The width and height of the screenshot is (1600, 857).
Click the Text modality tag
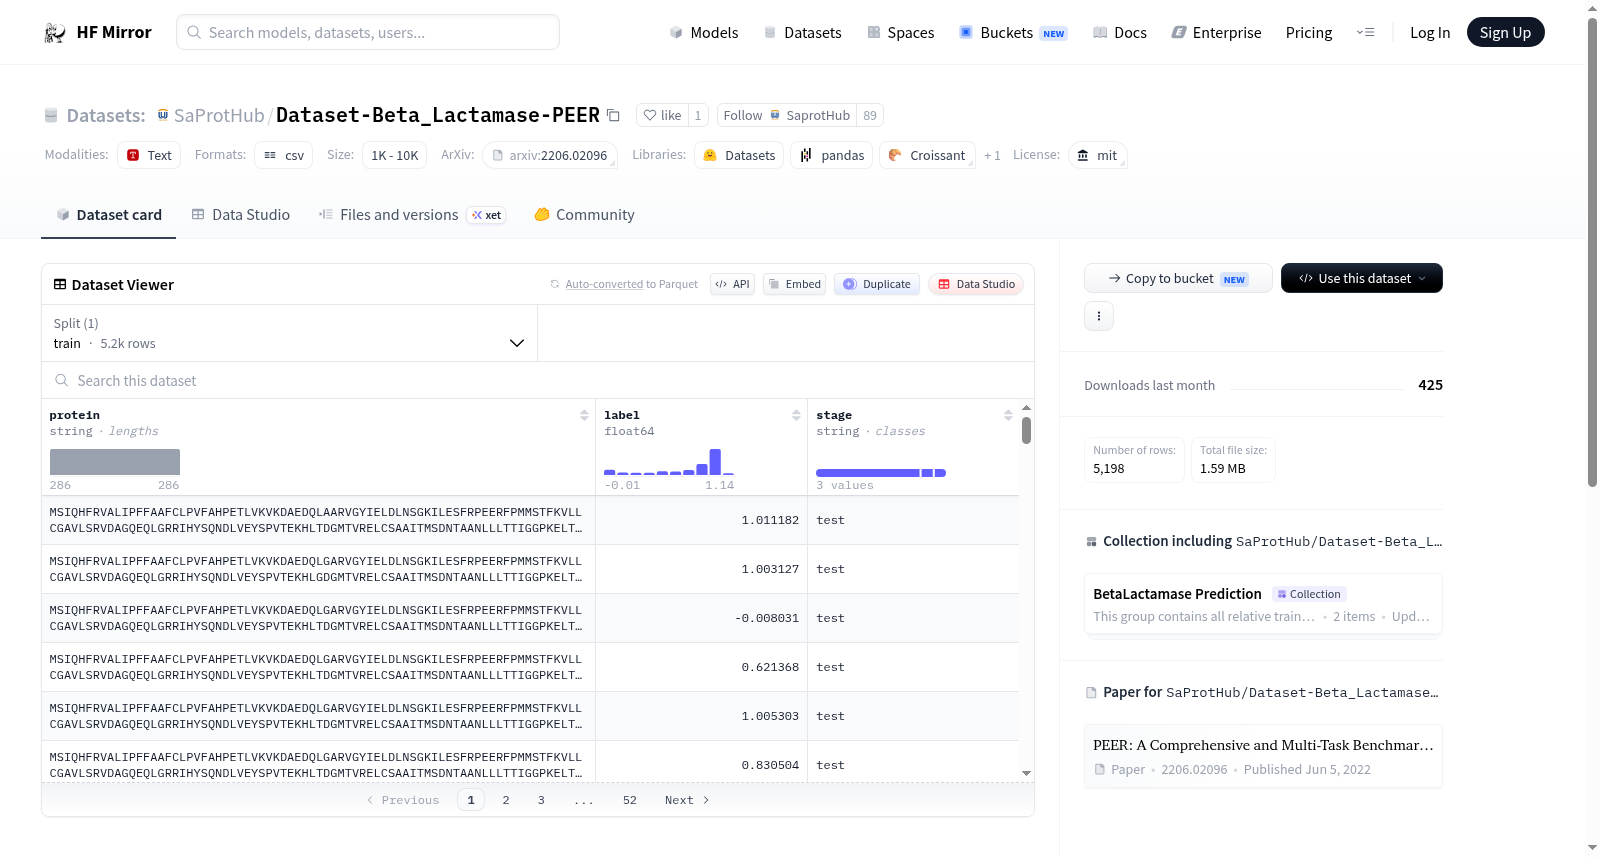click(x=149, y=155)
